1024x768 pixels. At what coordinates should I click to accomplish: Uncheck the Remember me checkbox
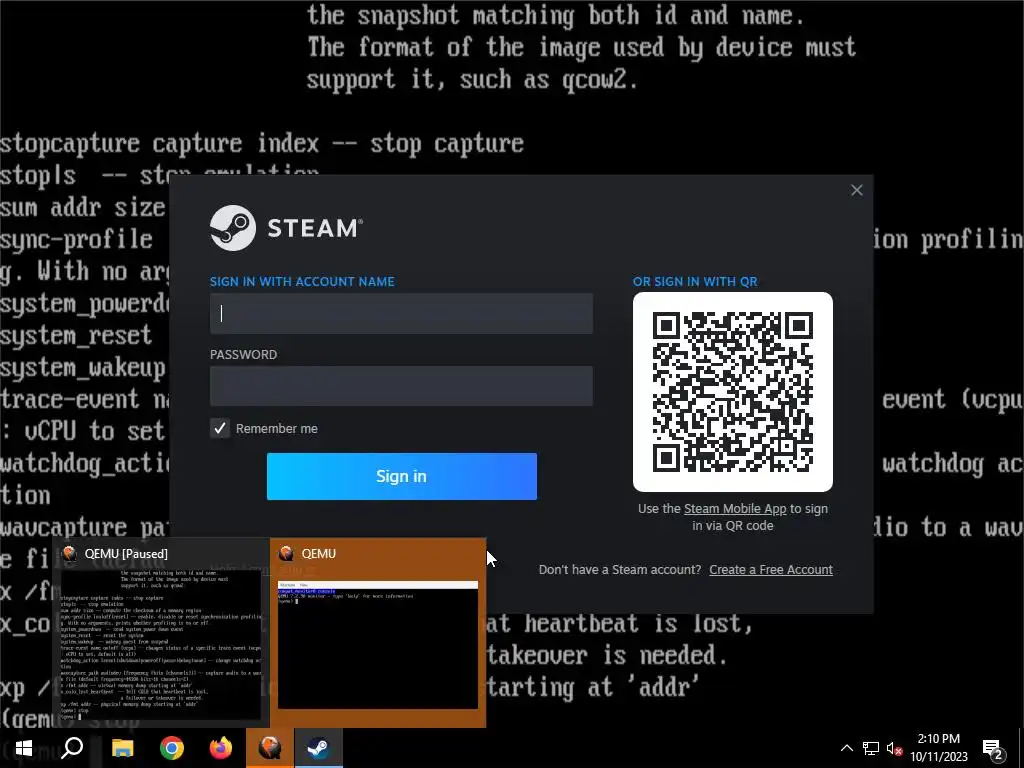click(x=220, y=428)
